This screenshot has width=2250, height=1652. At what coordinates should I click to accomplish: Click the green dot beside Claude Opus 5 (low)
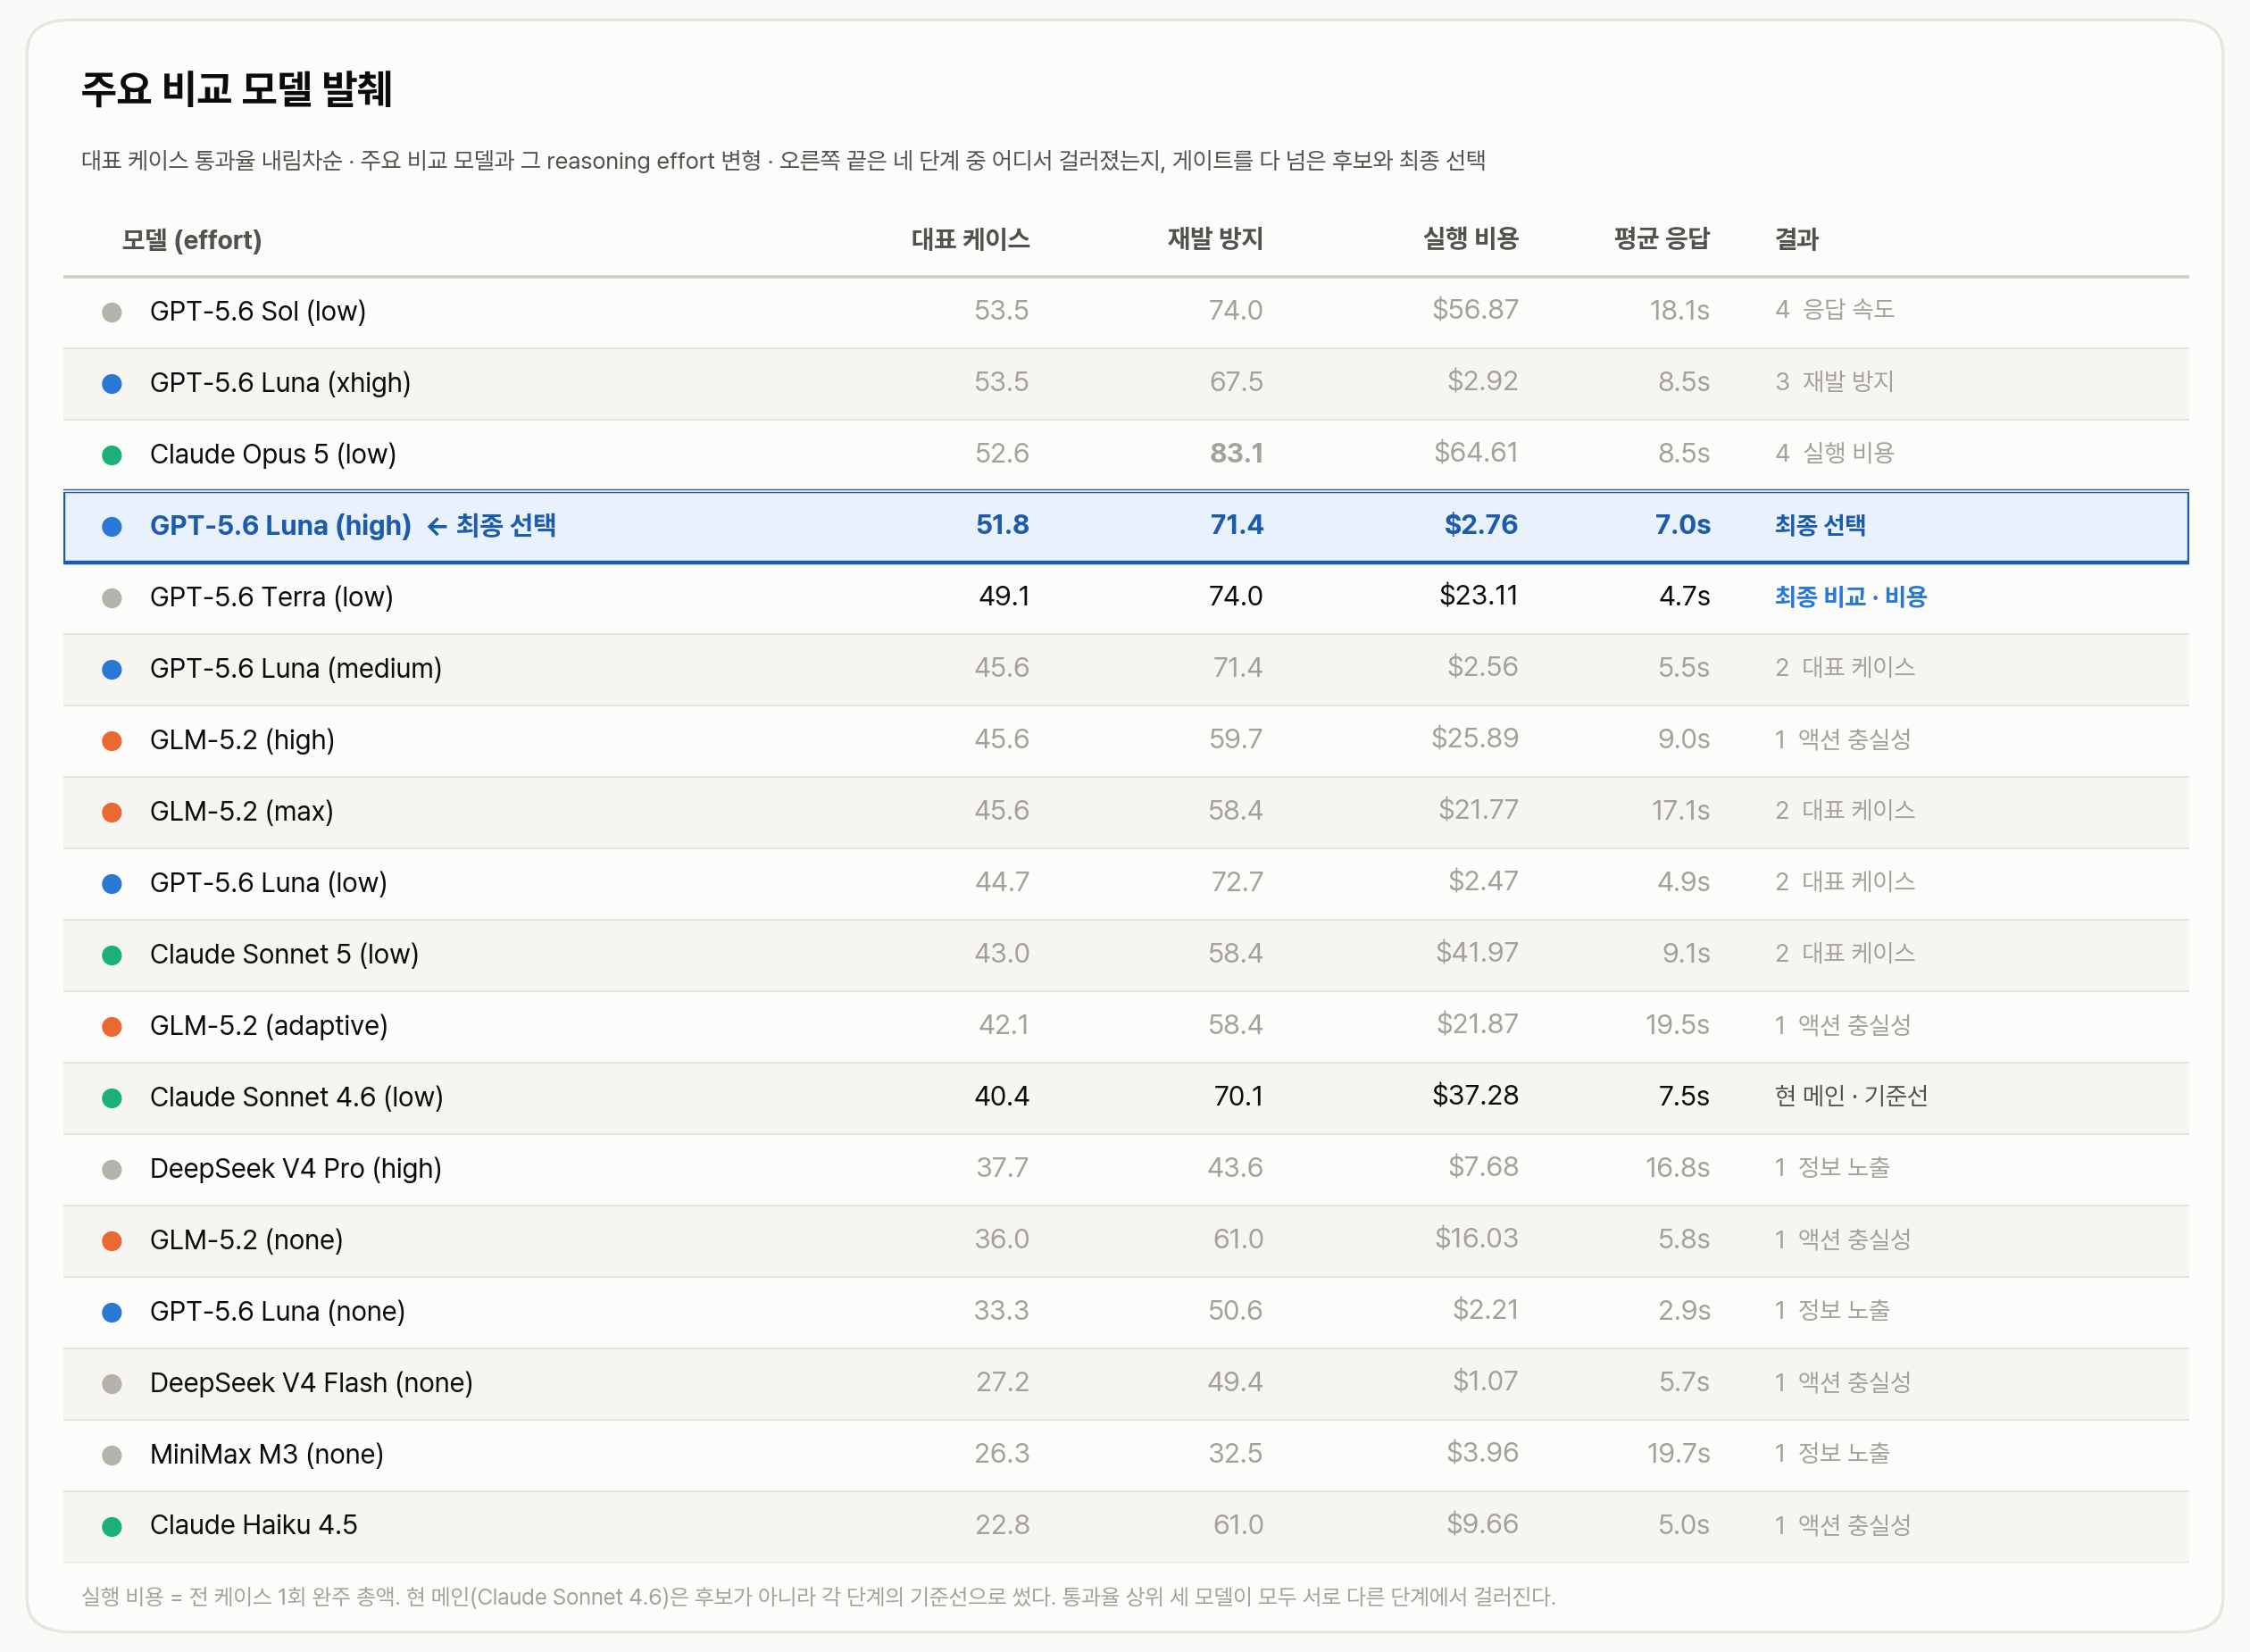click(x=112, y=455)
